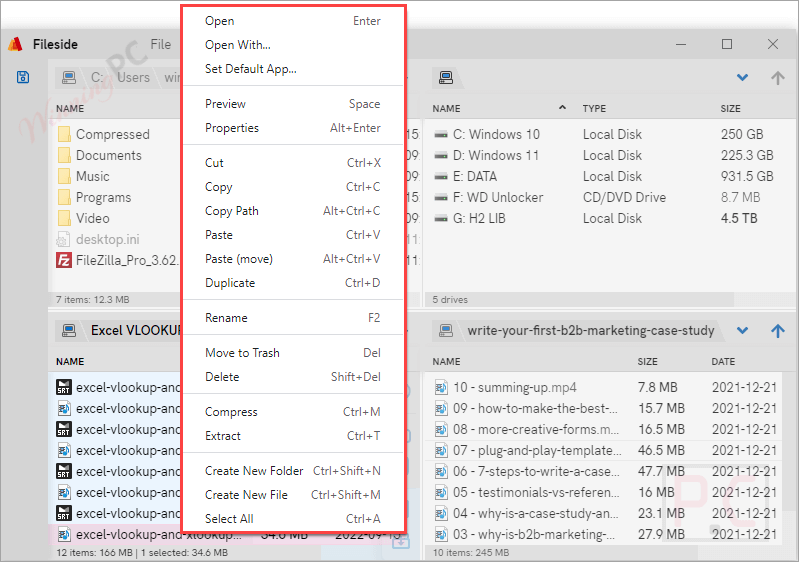Screen dimensions: 799x562
Task: Choose Extract in context menu
Action: 293,436
